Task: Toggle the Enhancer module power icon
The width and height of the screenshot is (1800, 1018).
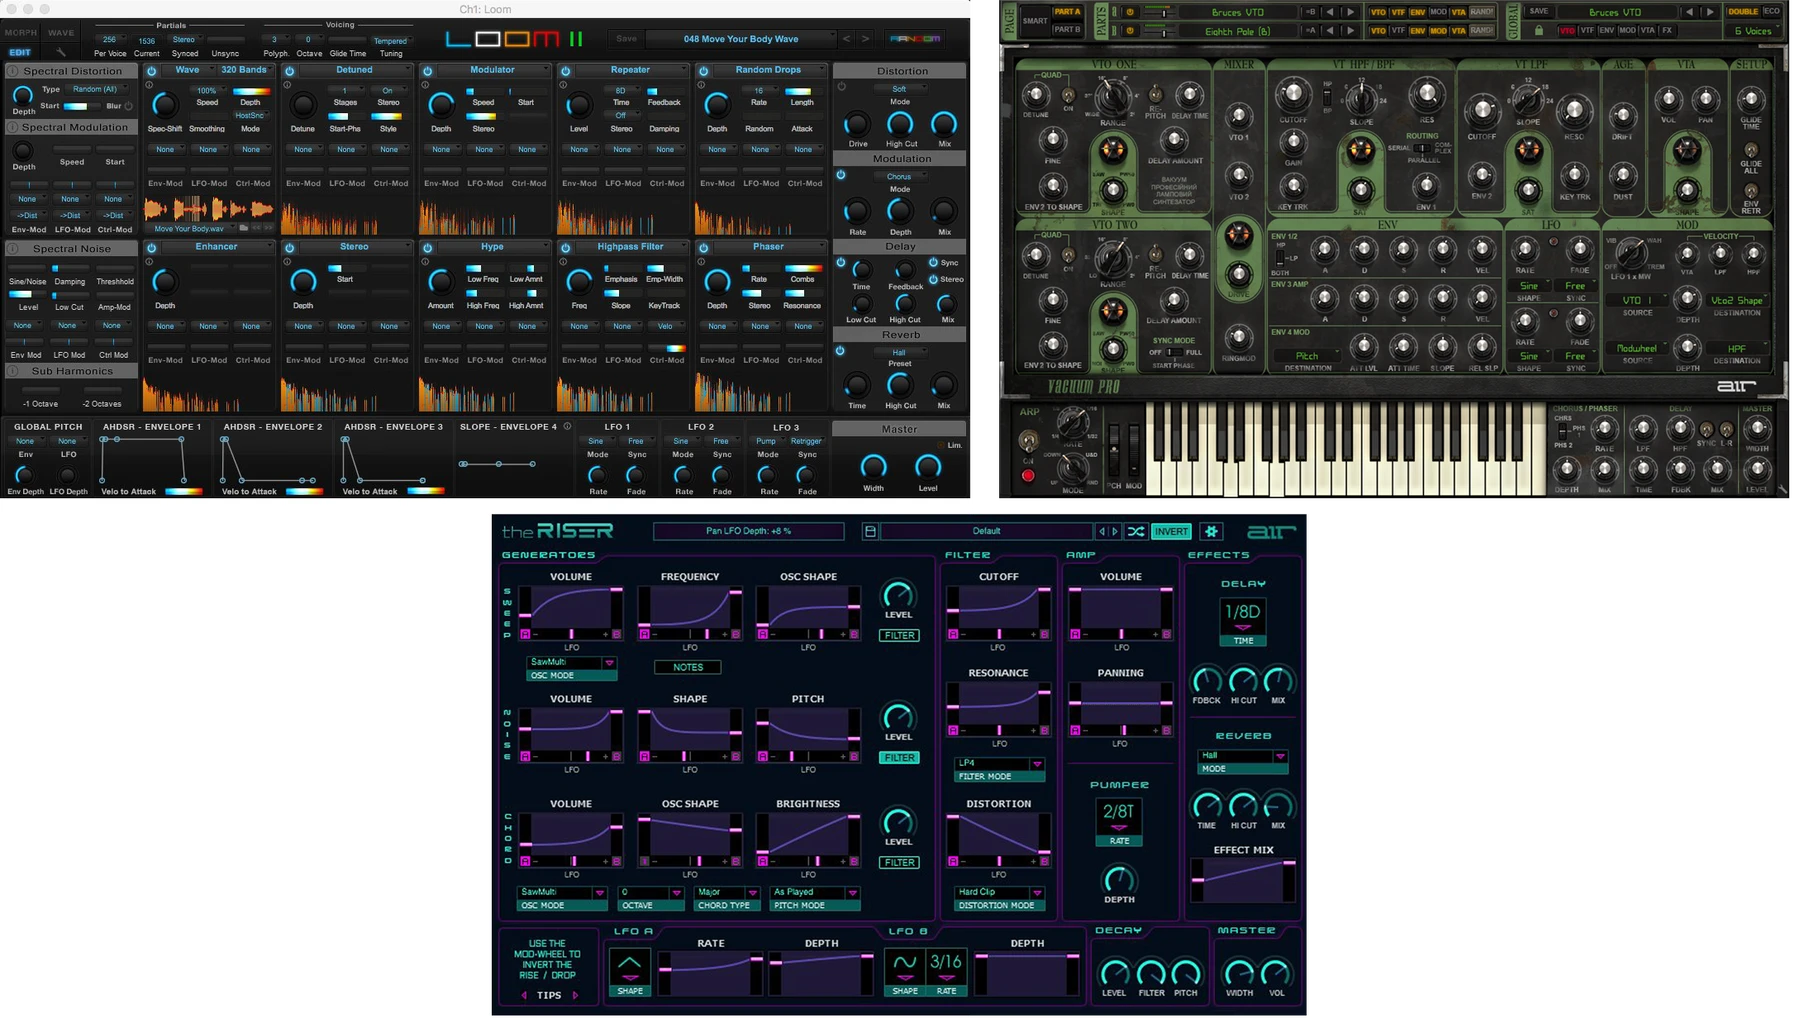Action: [x=152, y=248]
